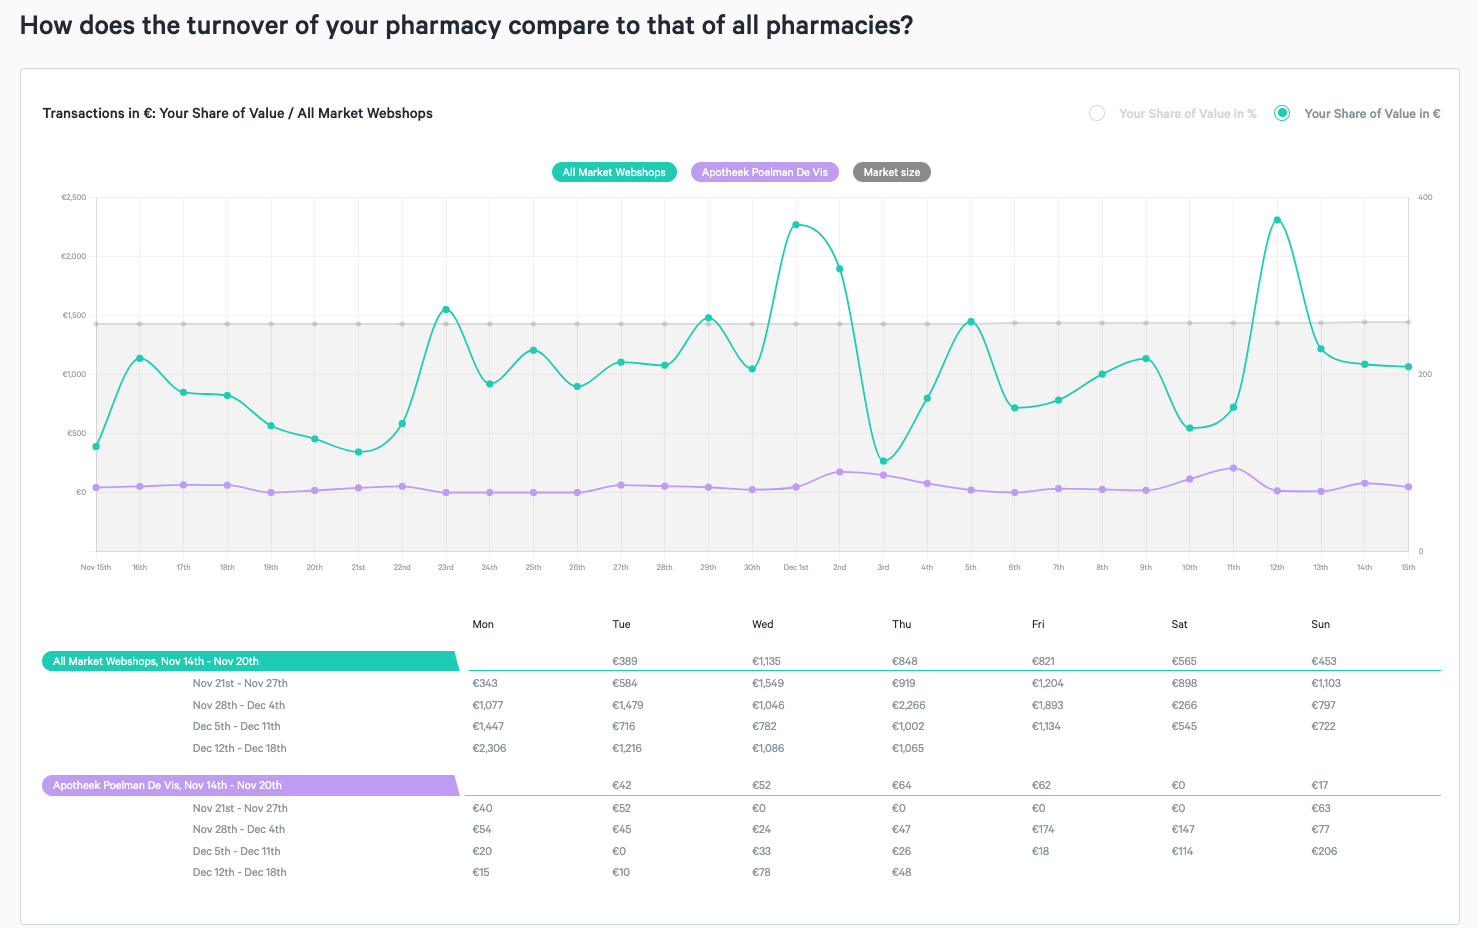
Task: Toggle the Market size legend pill
Action: tap(892, 172)
